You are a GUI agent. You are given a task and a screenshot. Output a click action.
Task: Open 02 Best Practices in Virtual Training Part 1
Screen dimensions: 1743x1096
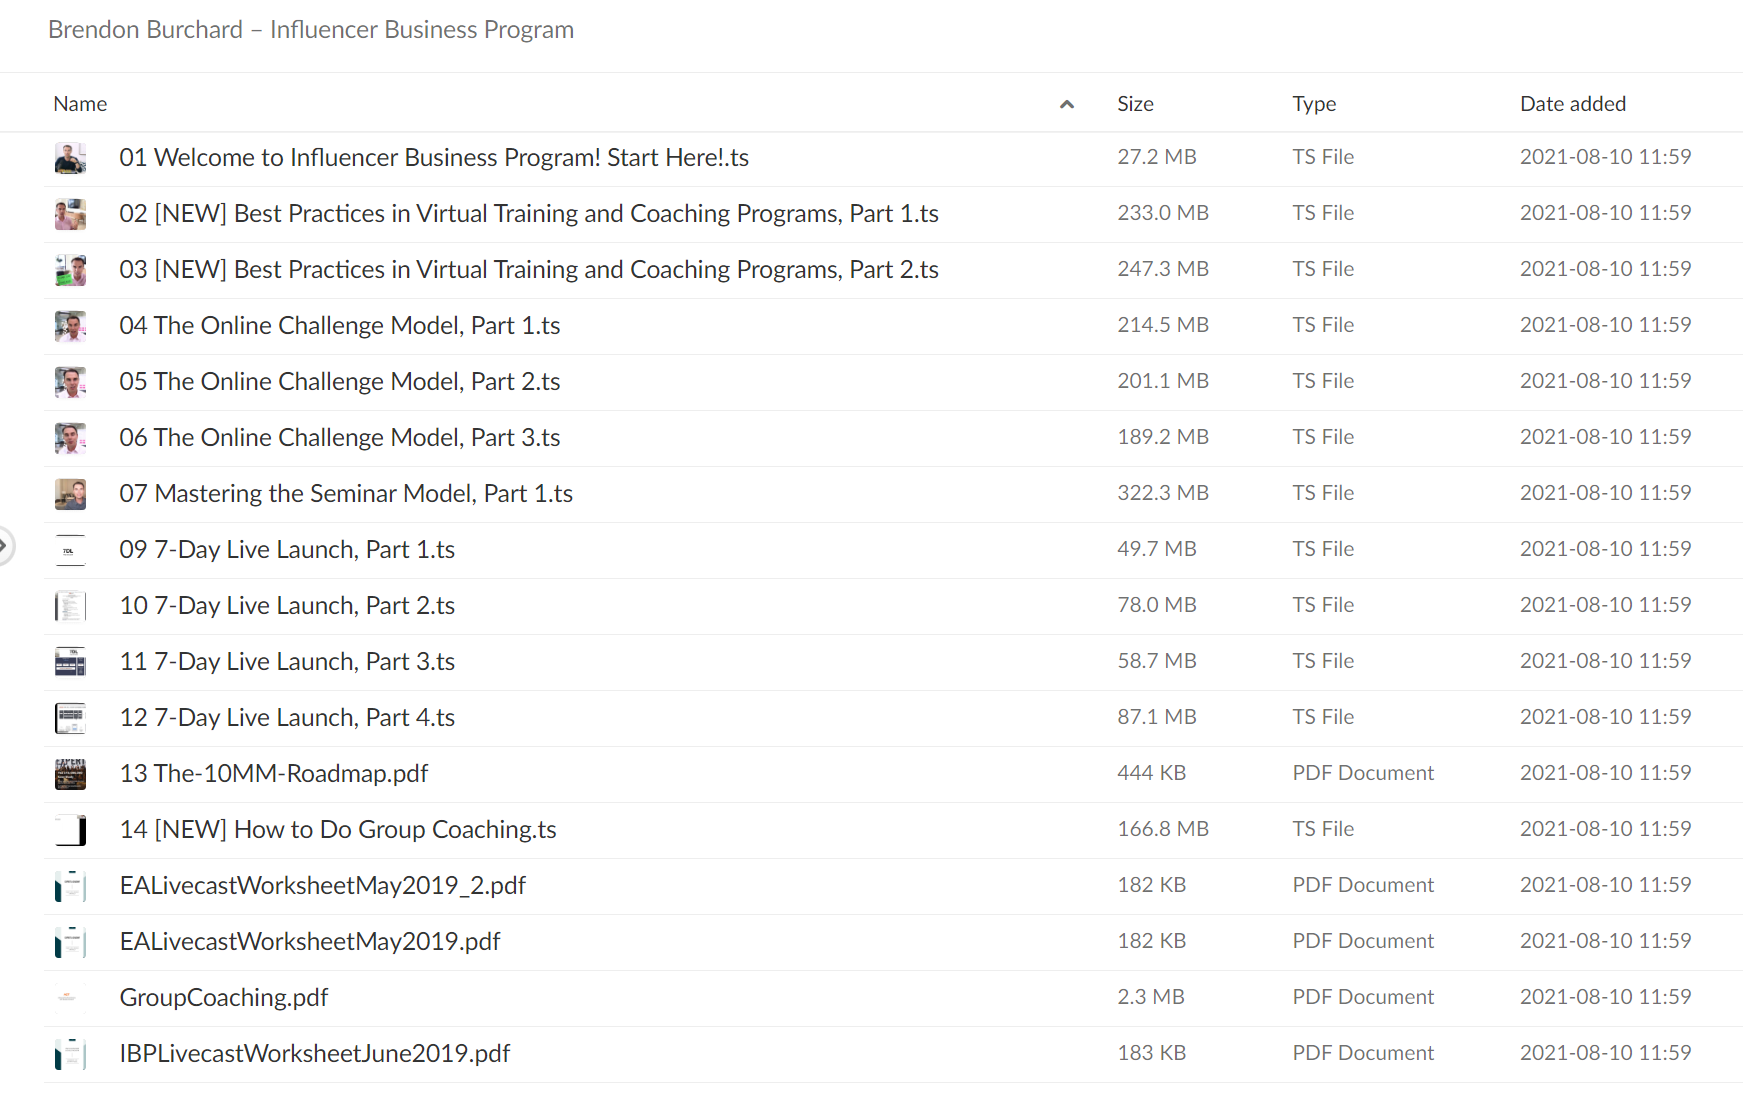pyautogui.click(x=529, y=214)
